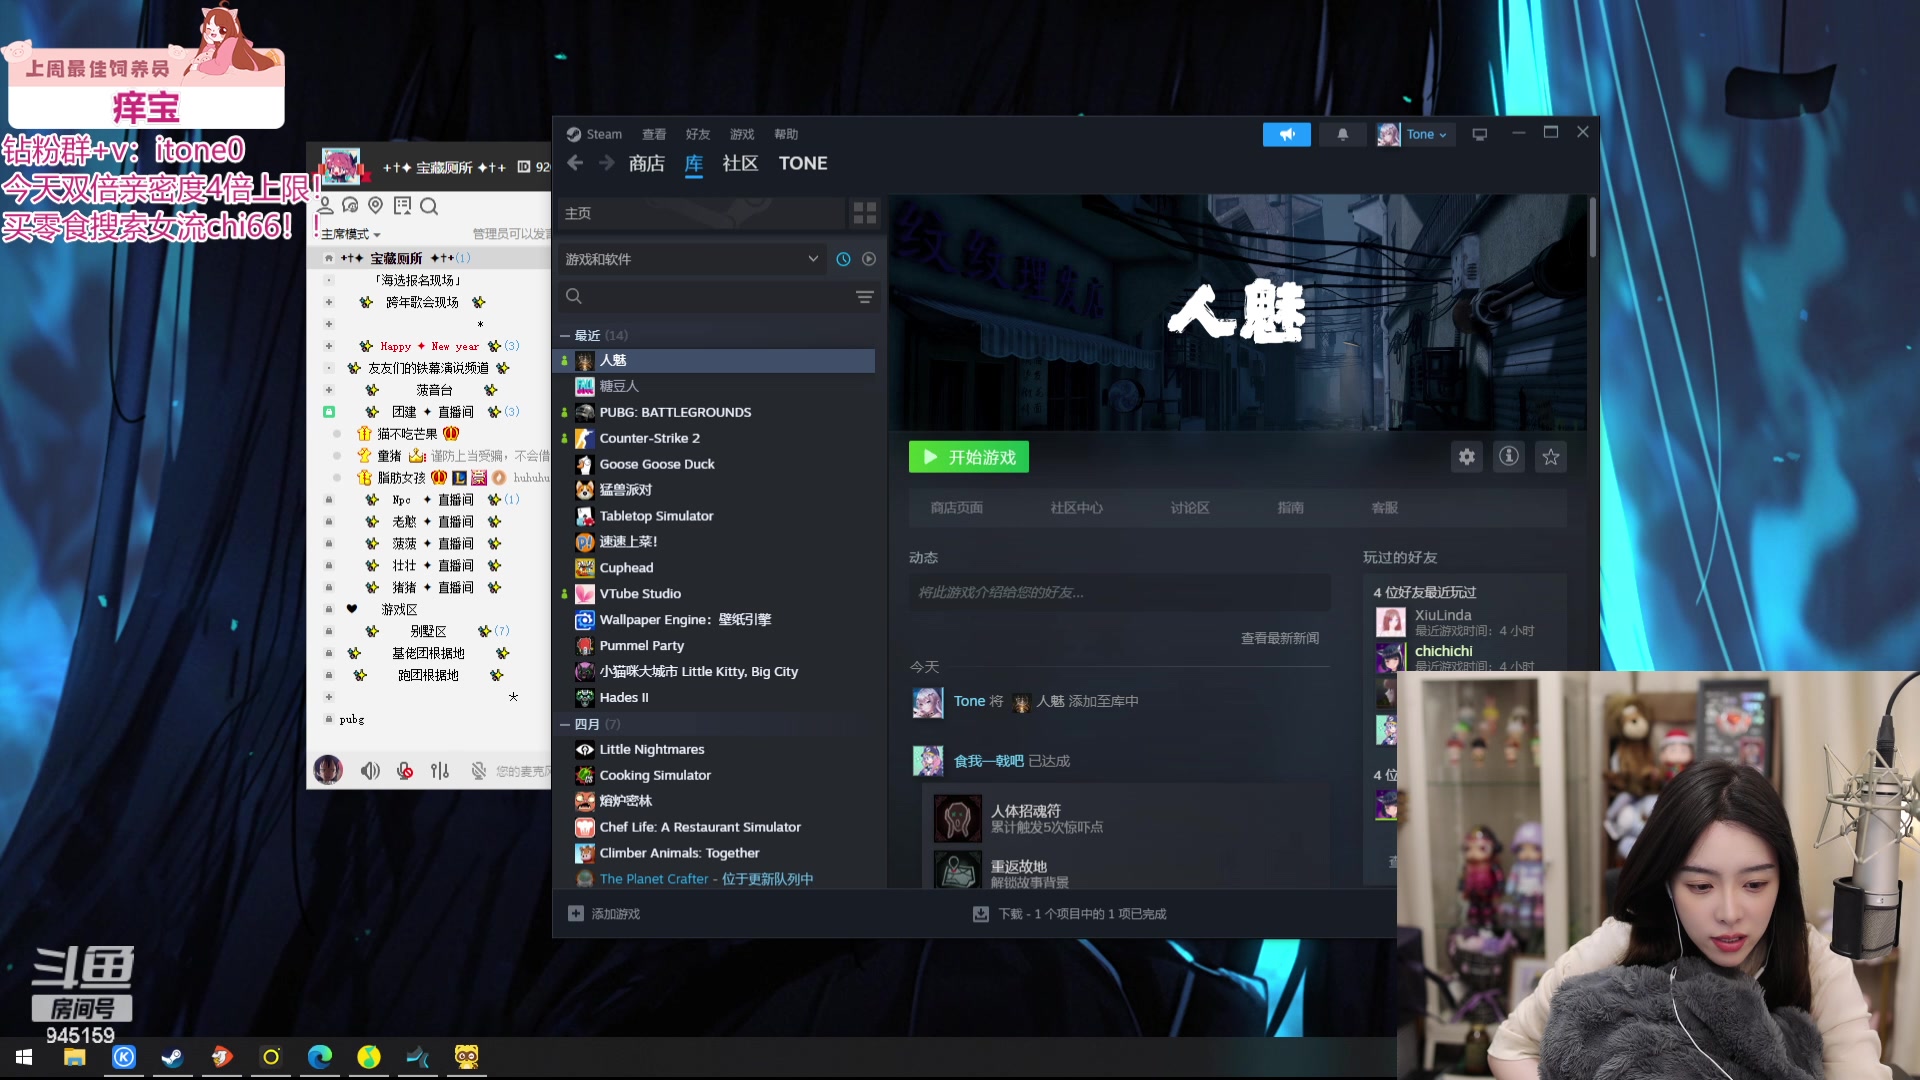Go to 商店 tab

pos(647,163)
